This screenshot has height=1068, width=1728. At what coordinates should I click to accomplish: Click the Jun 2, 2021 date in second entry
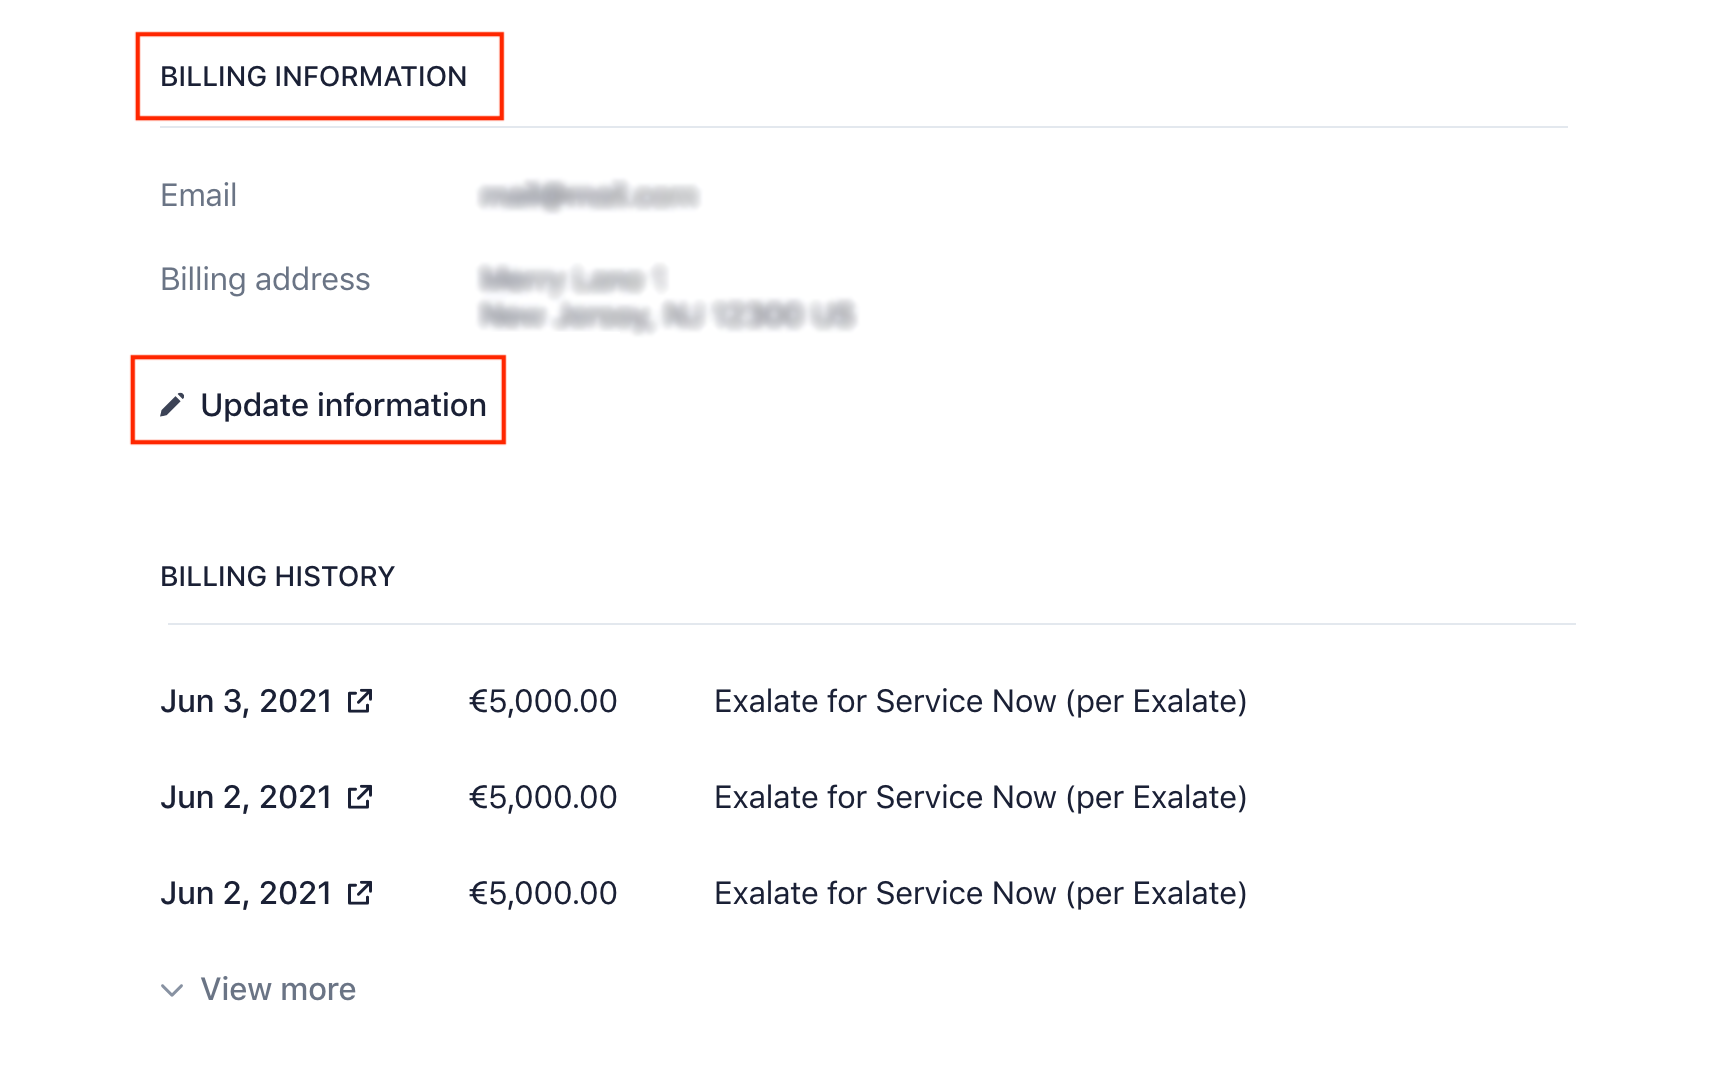[x=246, y=797]
